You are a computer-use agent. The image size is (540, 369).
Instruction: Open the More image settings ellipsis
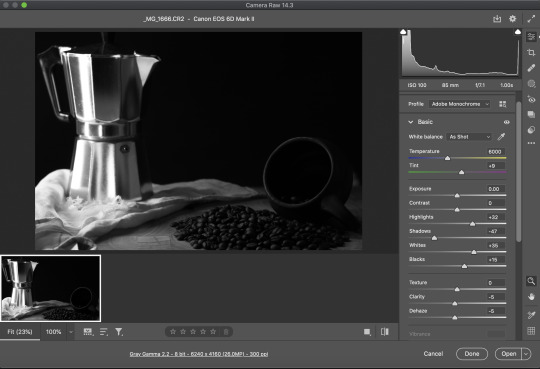[x=531, y=143]
